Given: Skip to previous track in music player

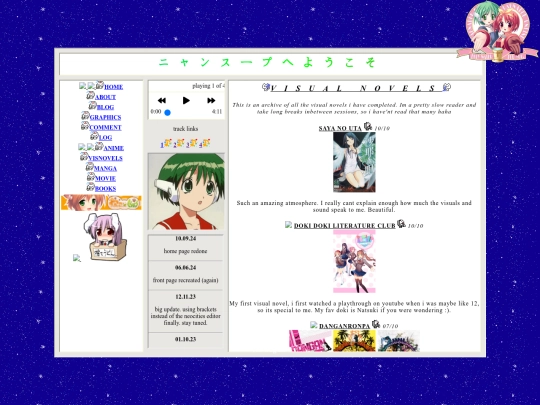Looking at the screenshot, I should click(162, 101).
